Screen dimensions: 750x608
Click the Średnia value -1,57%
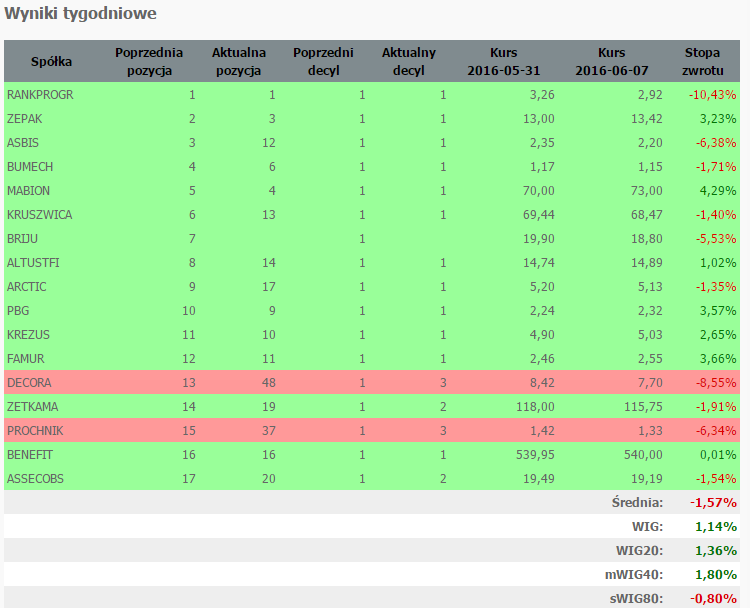[711, 502]
